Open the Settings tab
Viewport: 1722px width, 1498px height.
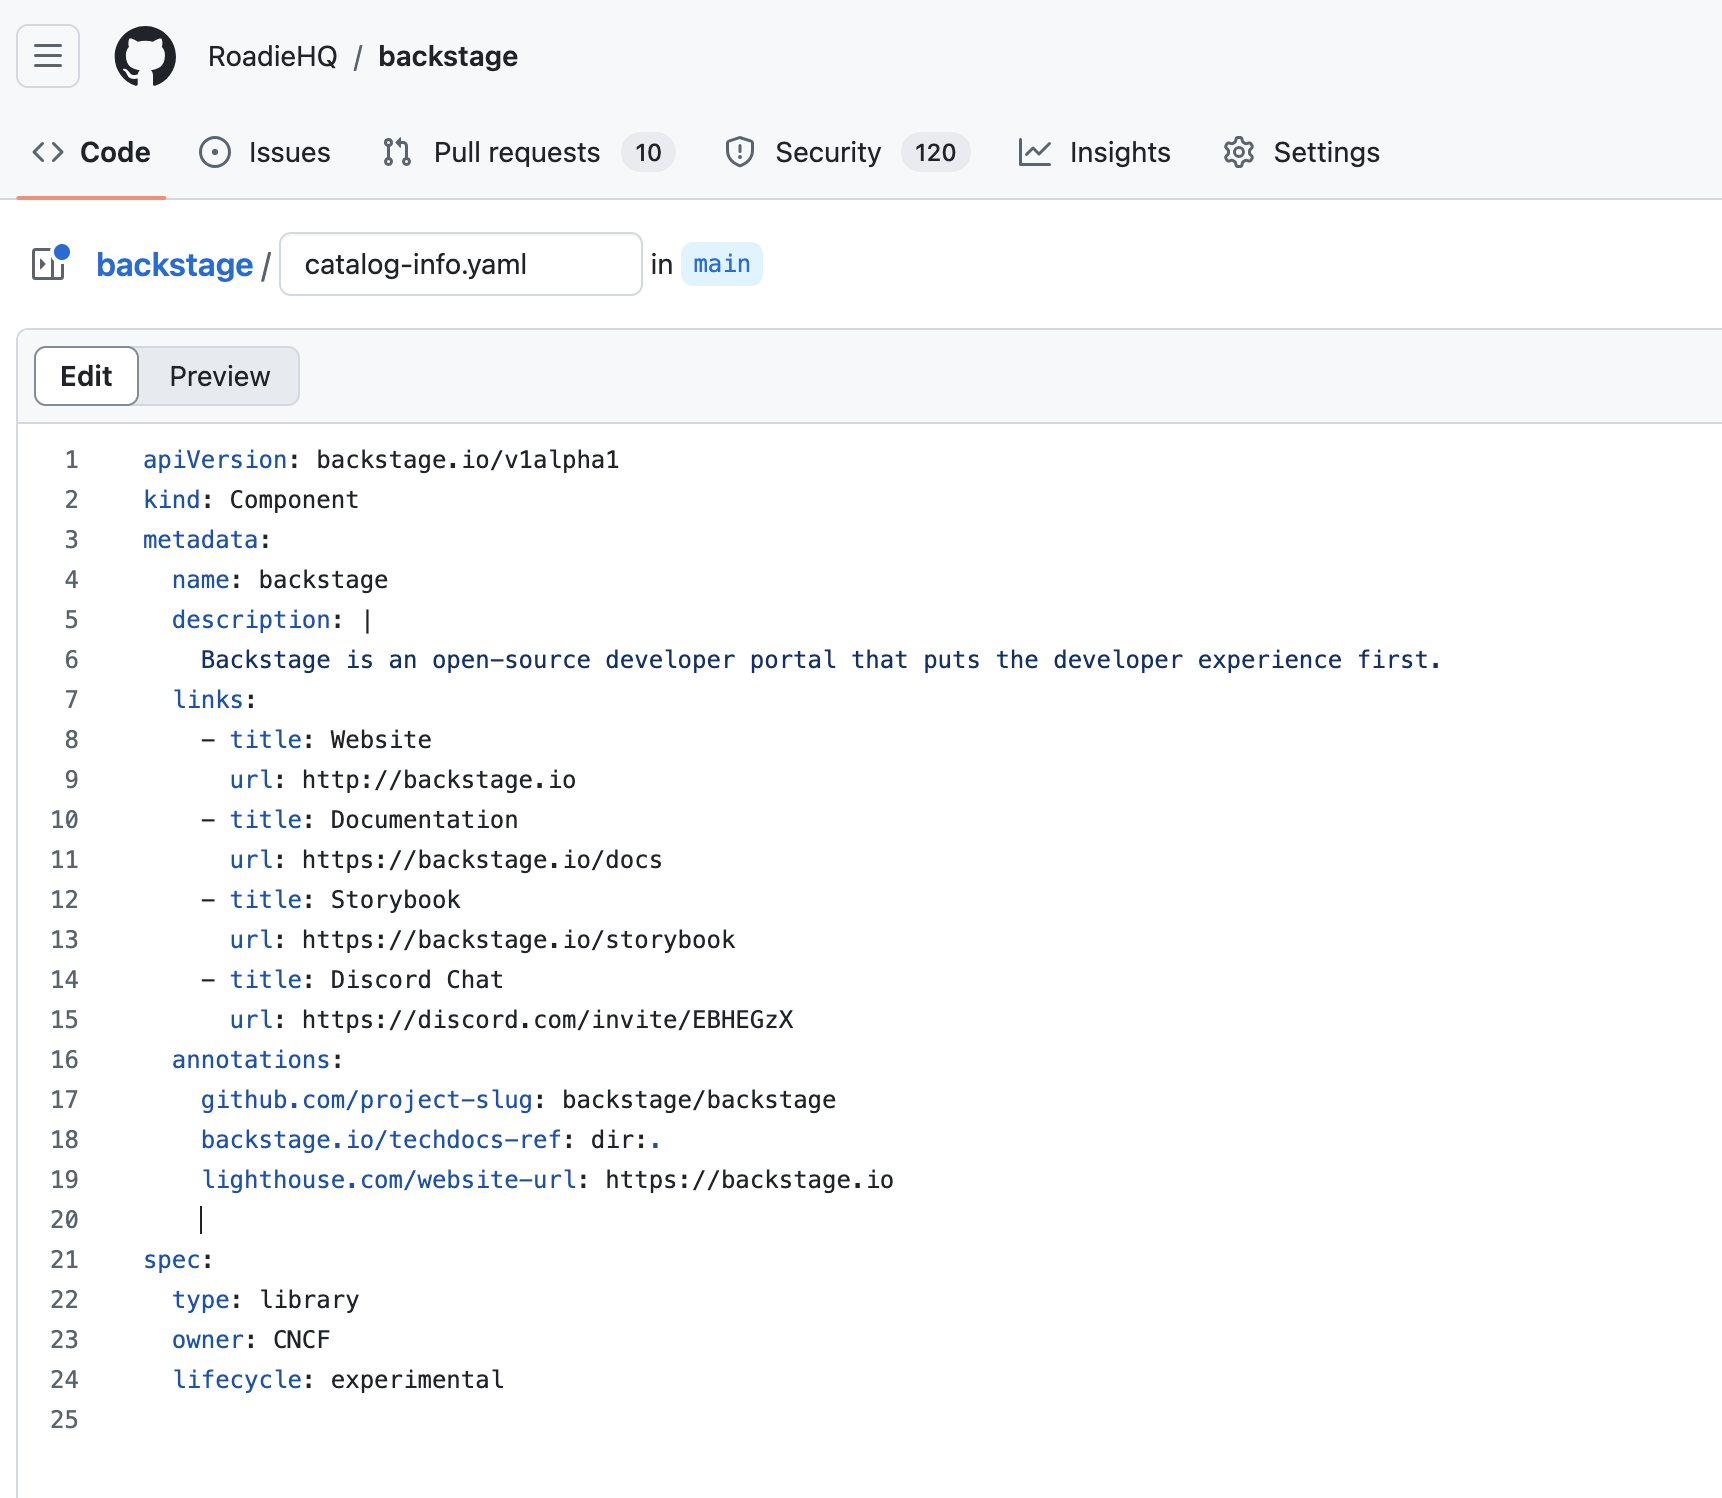1302,152
